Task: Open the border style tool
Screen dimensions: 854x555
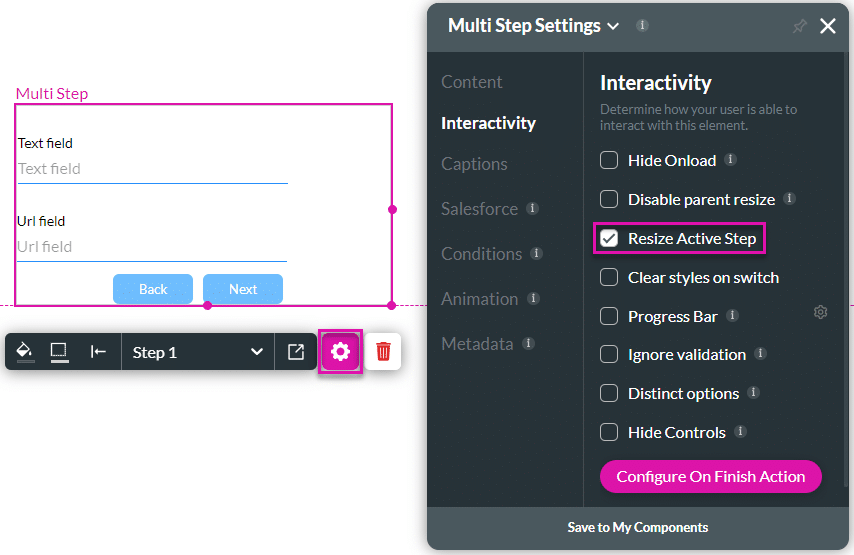Action: click(59, 352)
